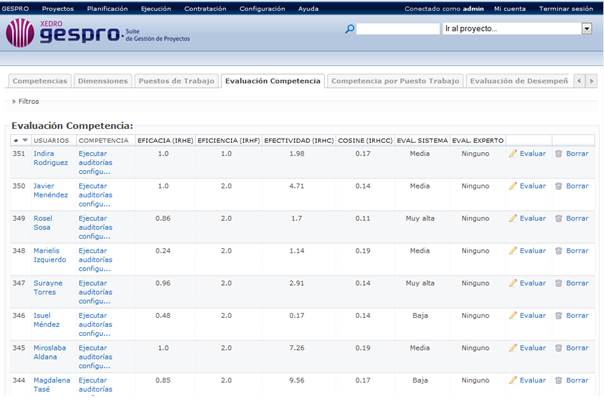Click the search magnifier icon
Screen dimensions: 604x403
tap(350, 29)
